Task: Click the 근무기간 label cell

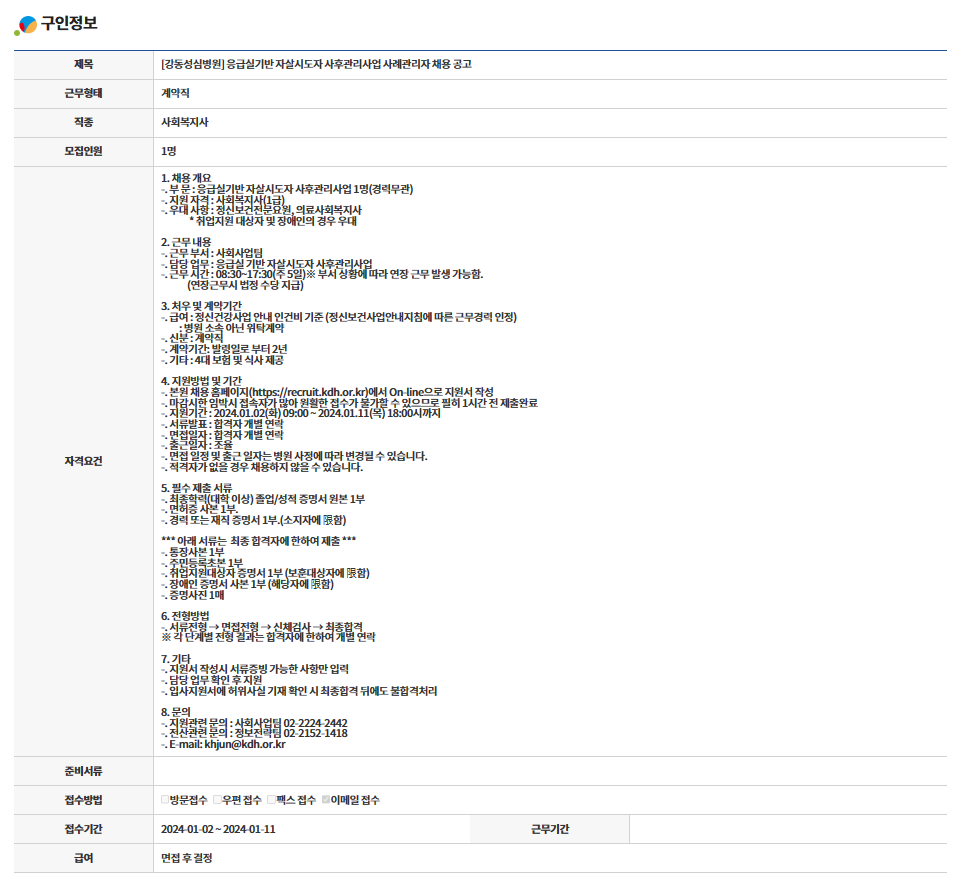Action: click(x=549, y=829)
